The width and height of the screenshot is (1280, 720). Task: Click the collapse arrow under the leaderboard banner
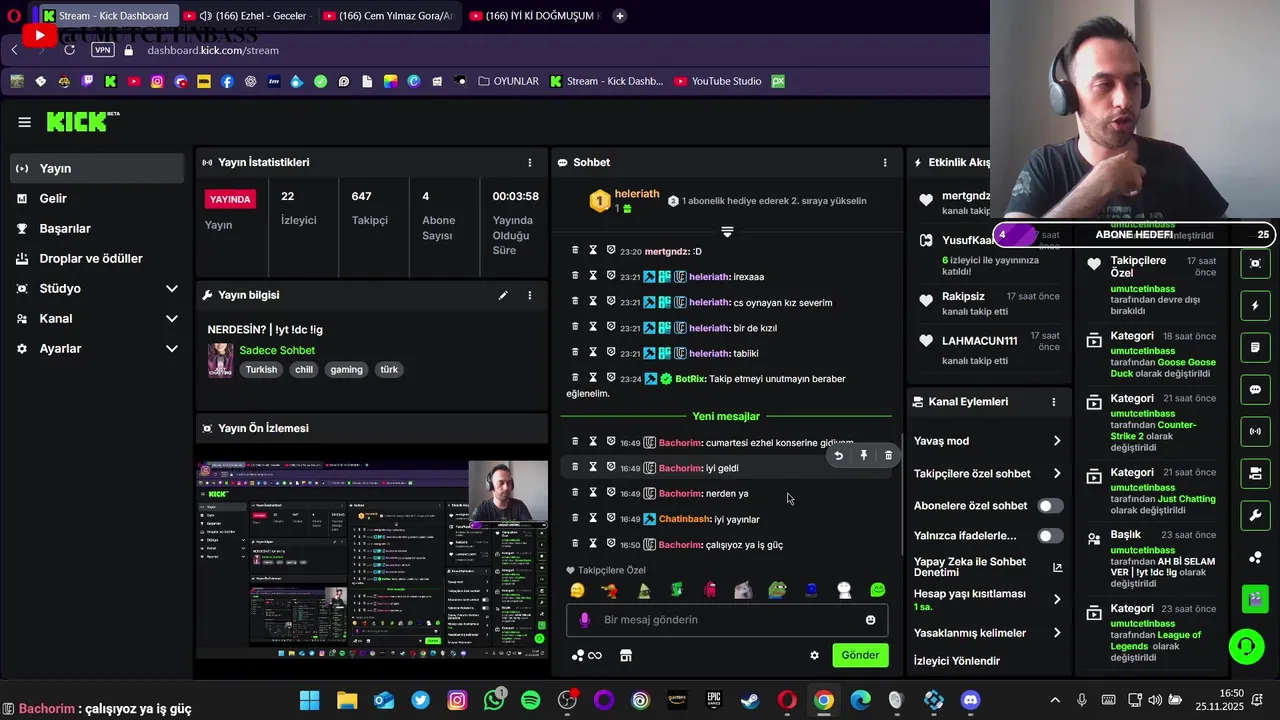pyautogui.click(x=727, y=232)
